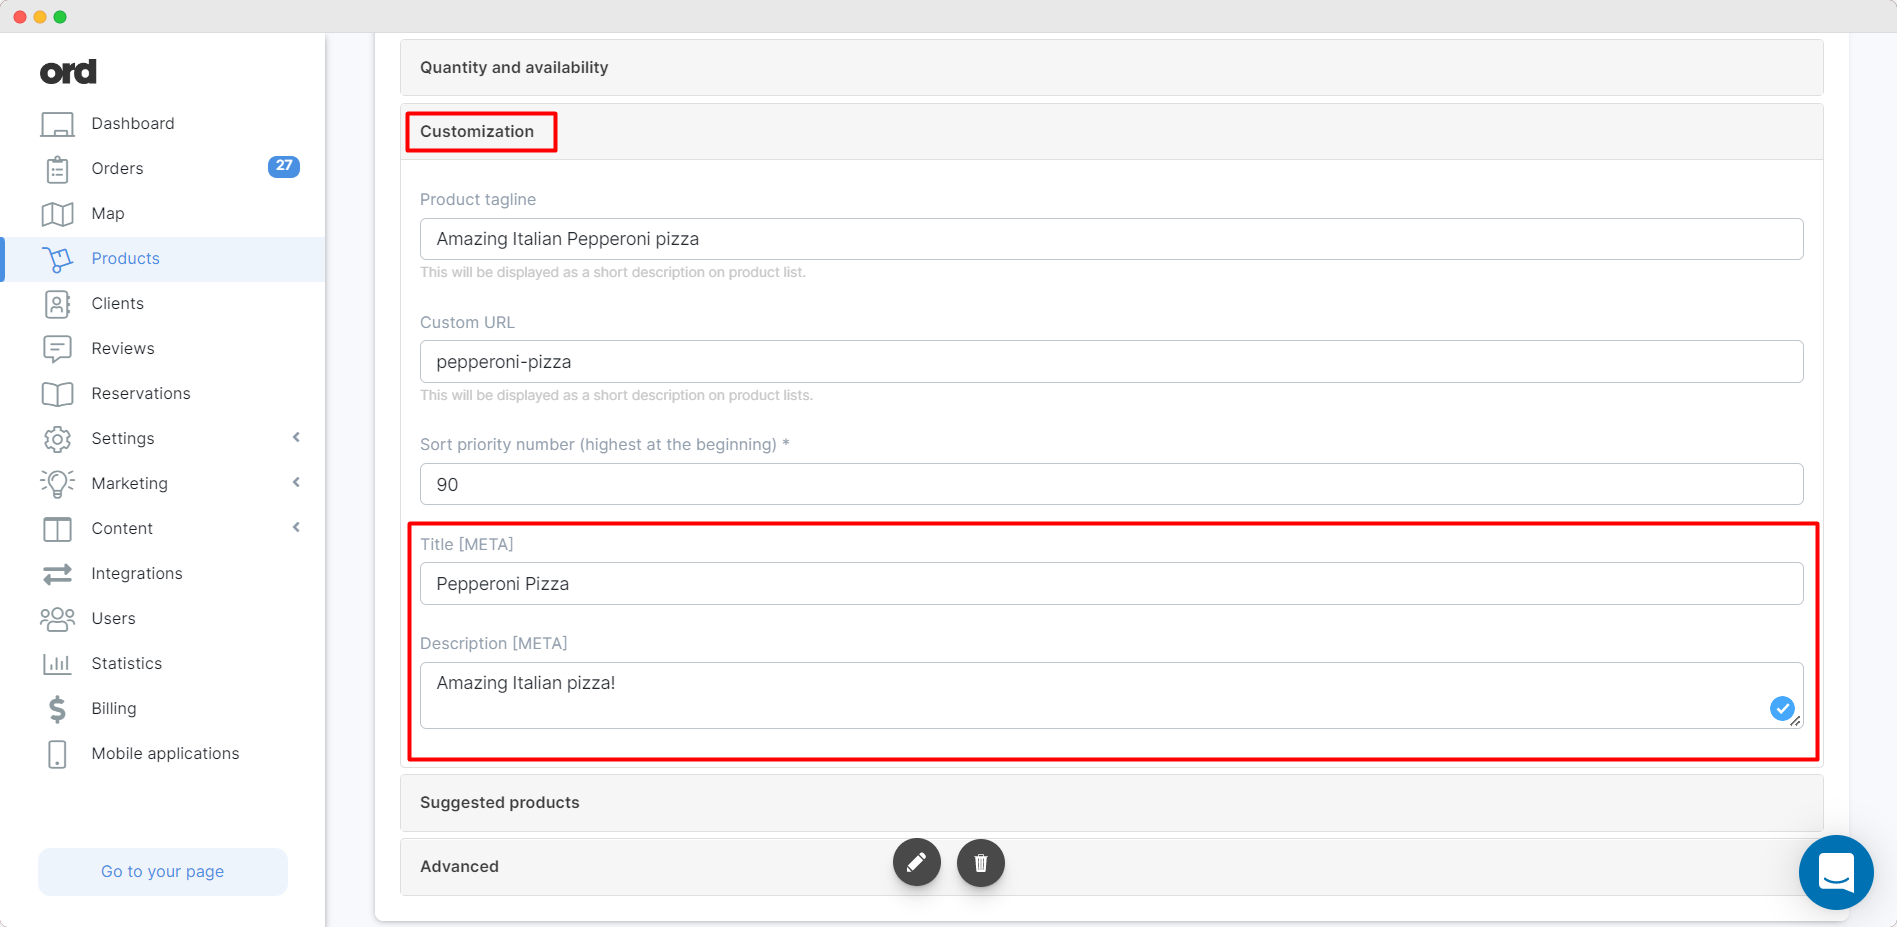Focus the Product tagline field
The image size is (1897, 927).
(x=1111, y=239)
